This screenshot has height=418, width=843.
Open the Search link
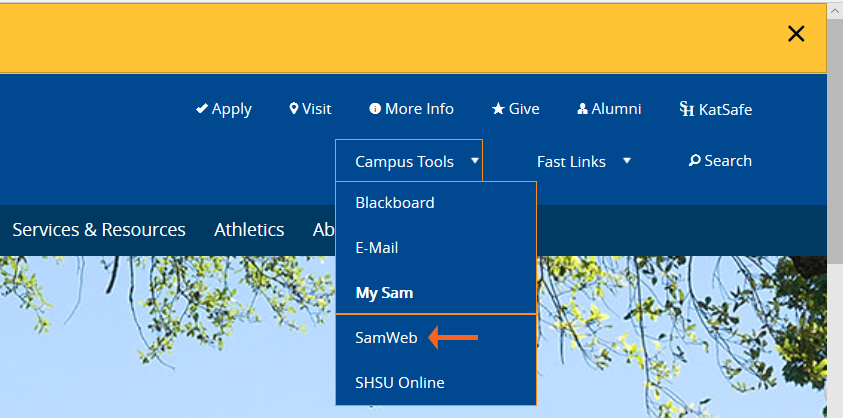click(720, 161)
